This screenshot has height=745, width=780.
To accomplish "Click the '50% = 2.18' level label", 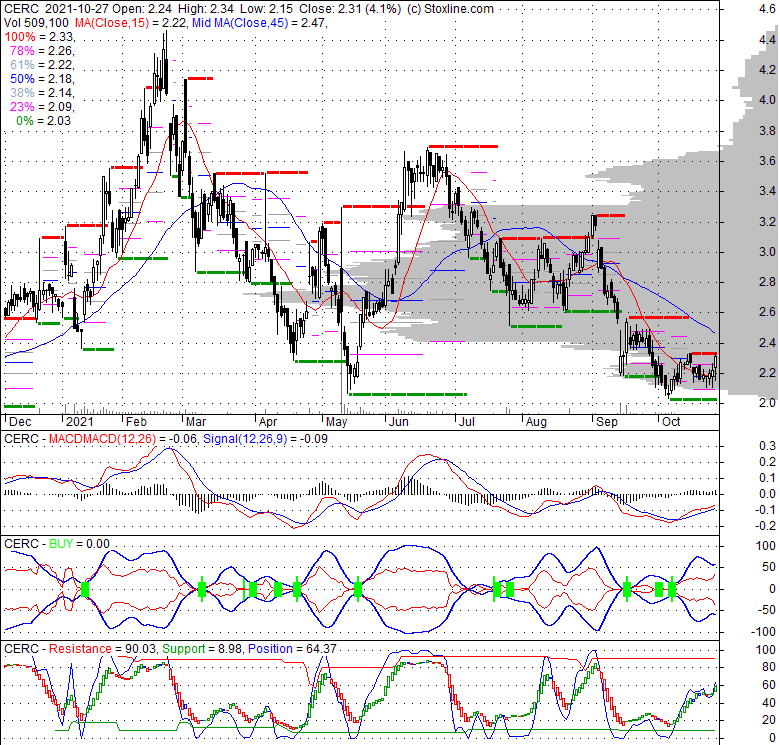I will pos(42,79).
